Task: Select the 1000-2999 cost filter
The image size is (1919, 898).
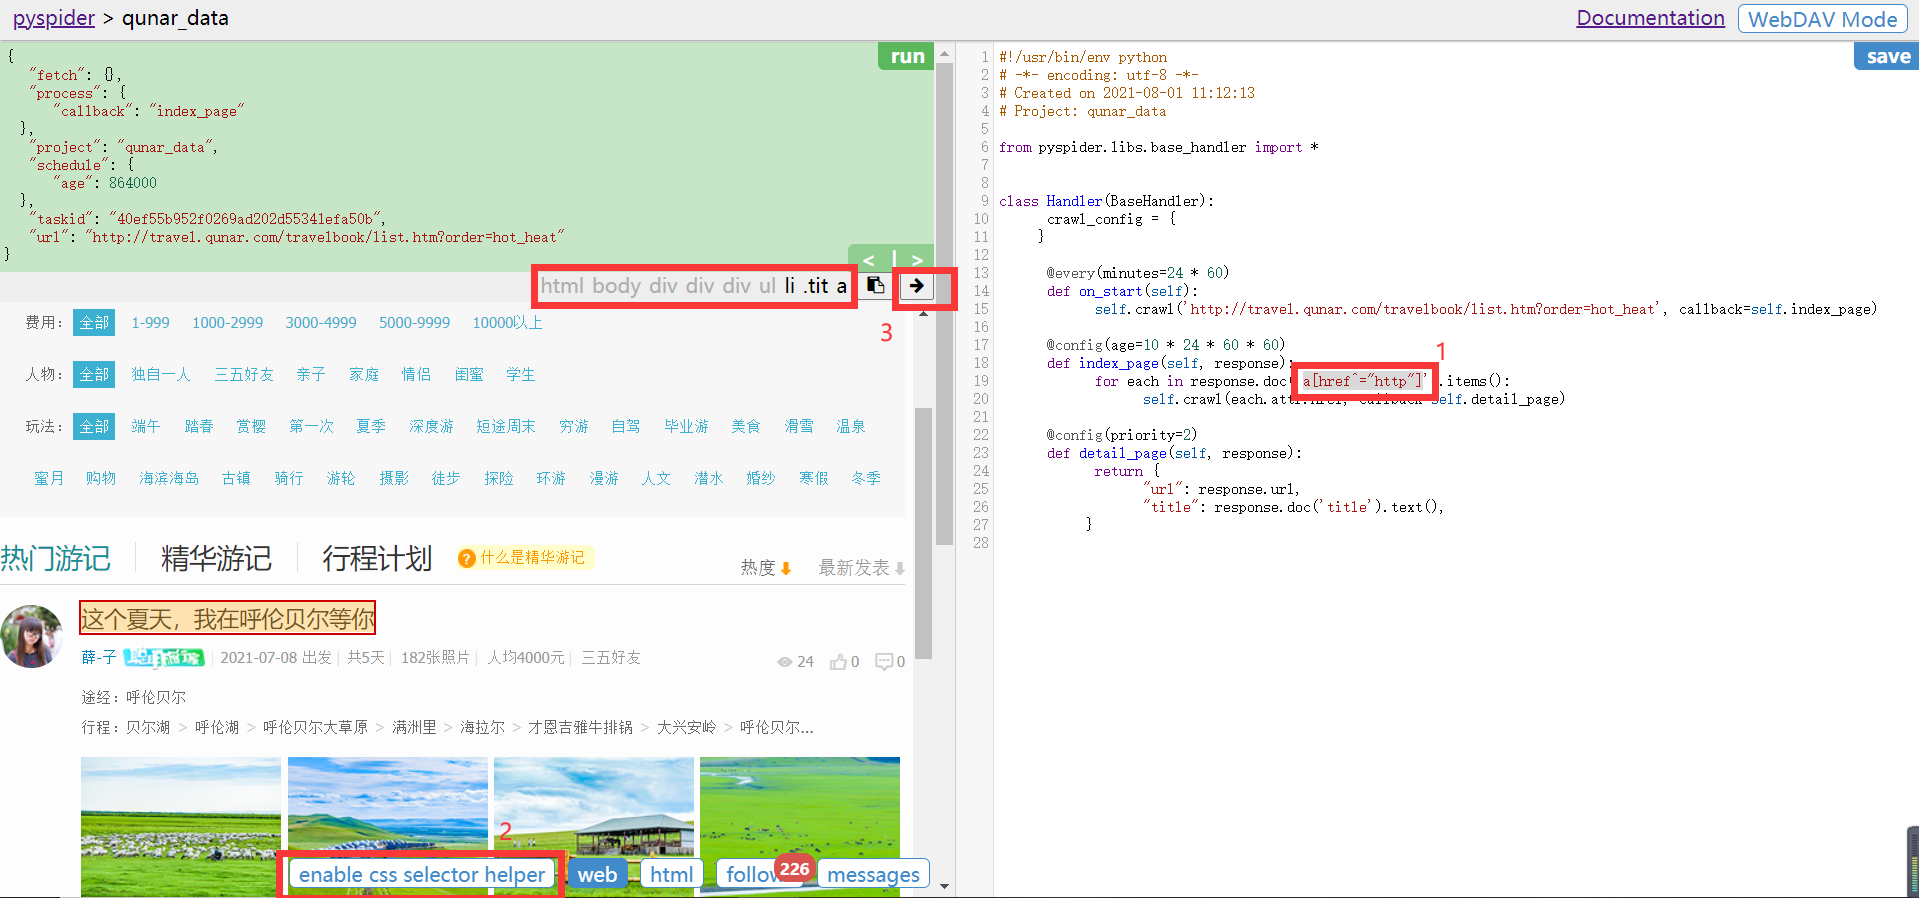Action: [x=227, y=323]
